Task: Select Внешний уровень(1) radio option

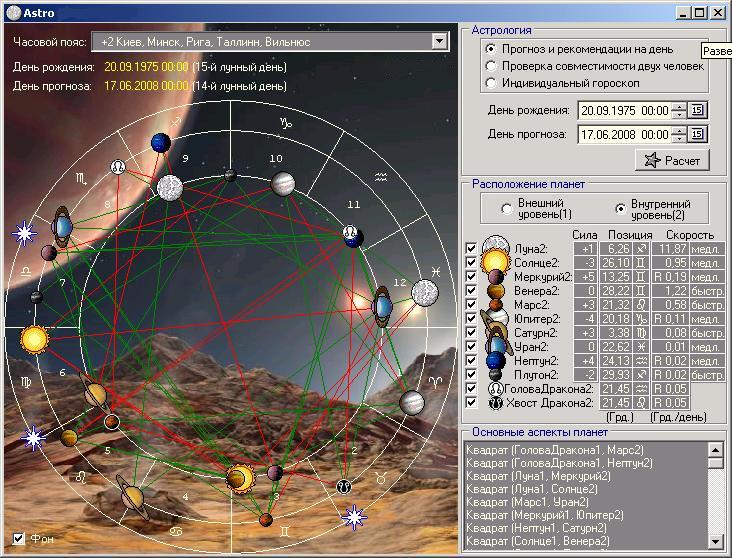Action: pyautogui.click(x=507, y=209)
